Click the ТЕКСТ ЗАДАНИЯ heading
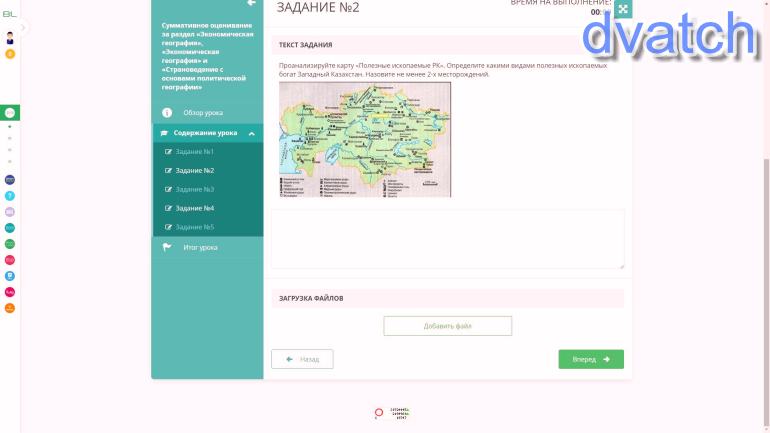770x433 pixels. (305, 45)
